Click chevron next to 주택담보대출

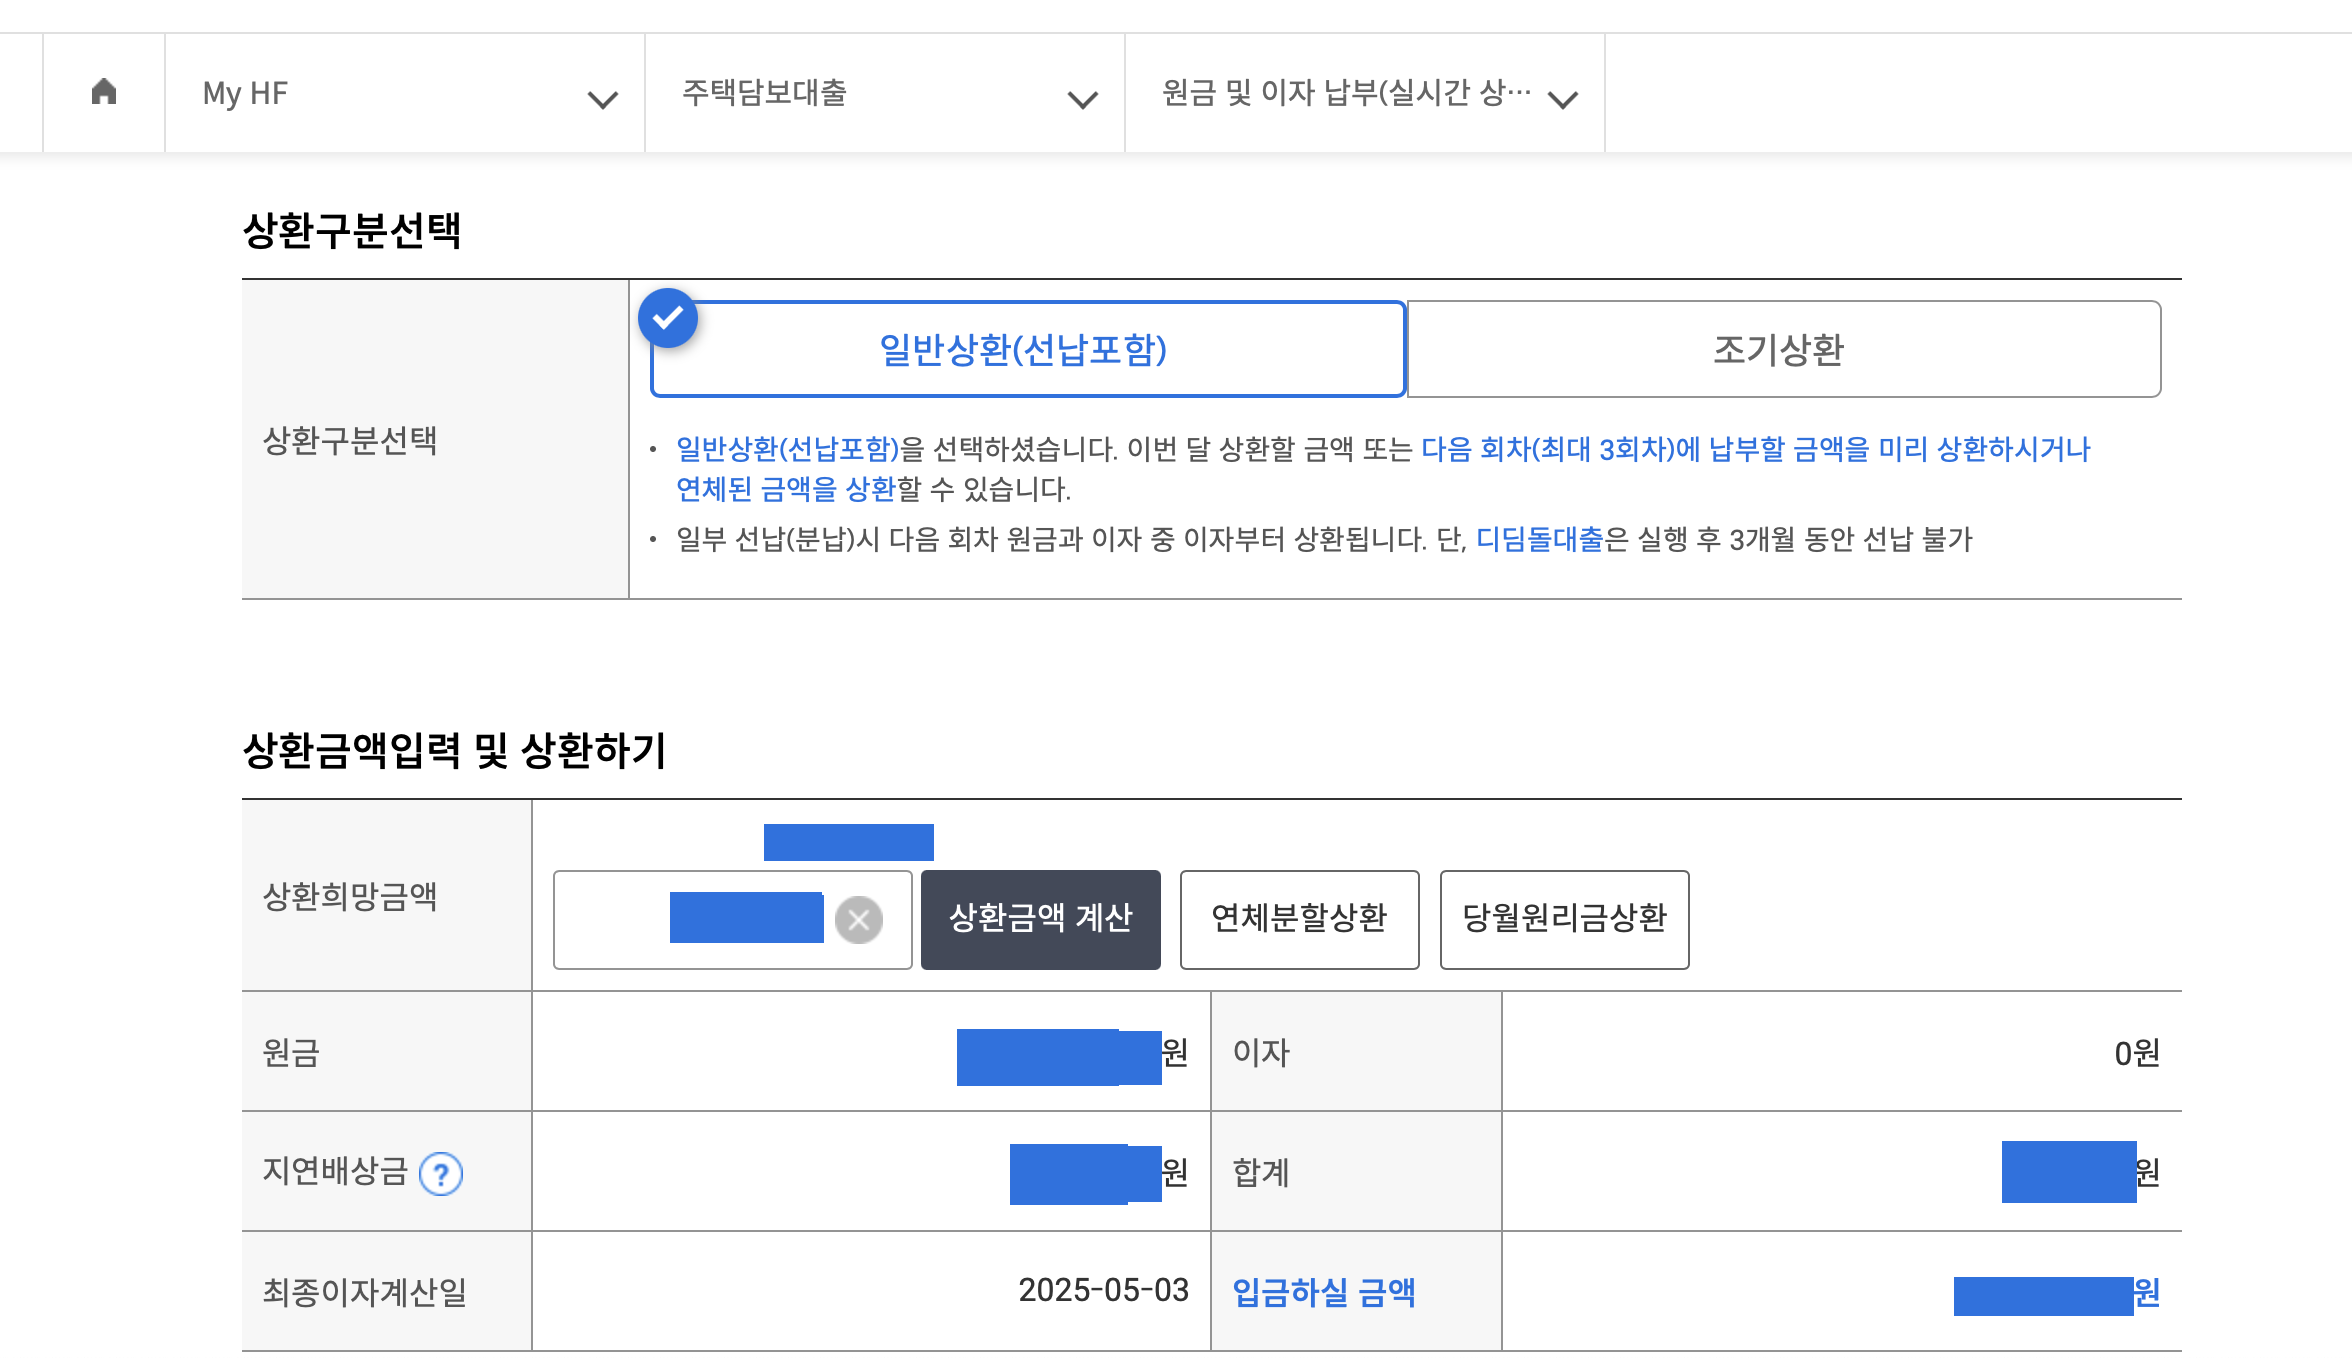click(1082, 100)
